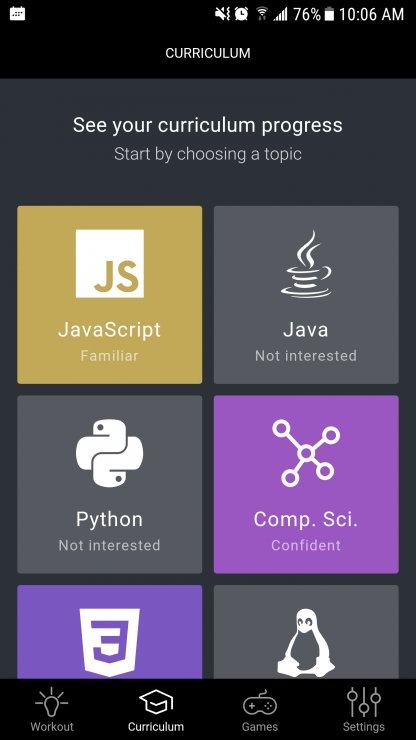The width and height of the screenshot is (416, 740).
Task: Tap the alarm clock status bar icon
Action: click(241, 14)
